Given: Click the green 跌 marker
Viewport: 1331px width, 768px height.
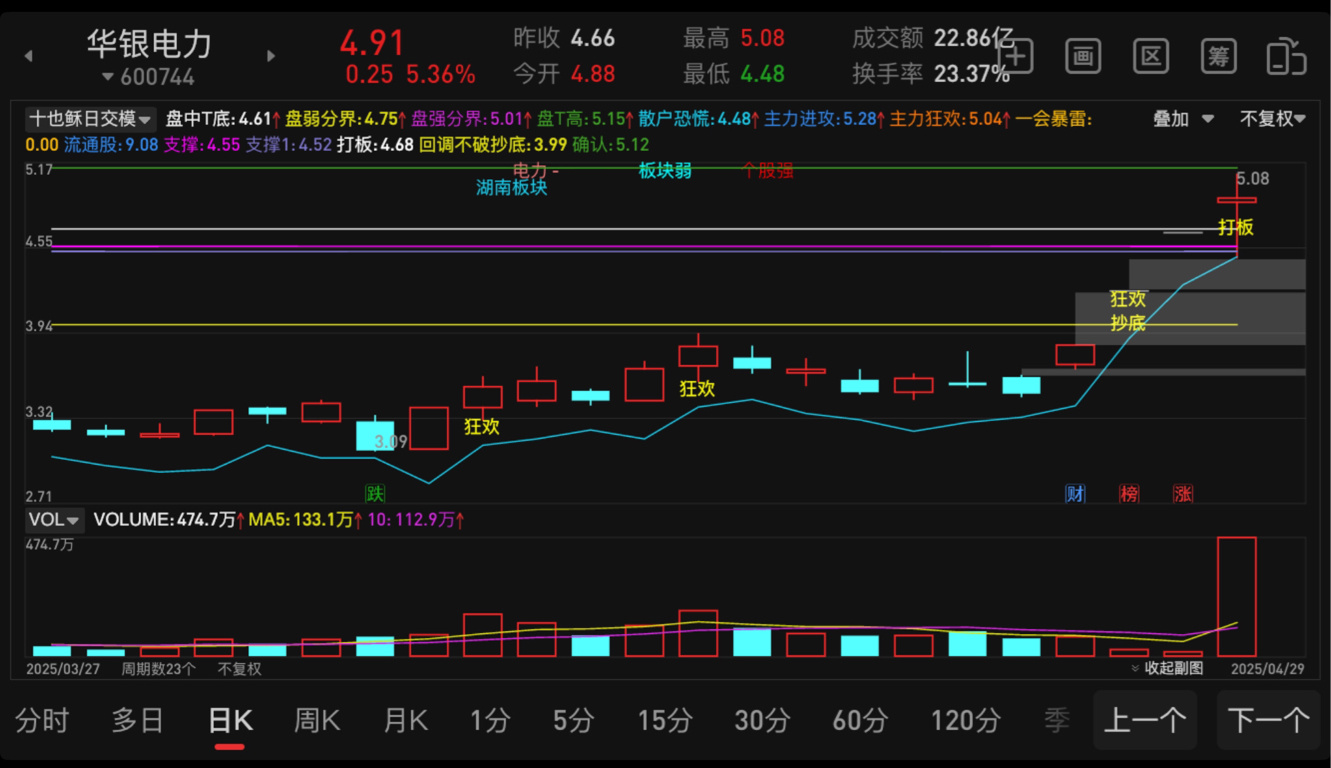Looking at the screenshot, I should 375,493.
